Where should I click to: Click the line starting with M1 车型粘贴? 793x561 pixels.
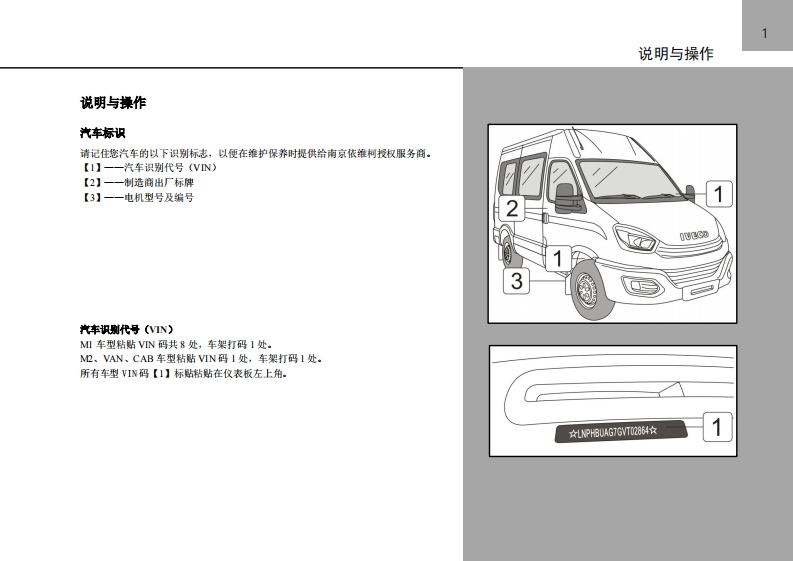[175, 344]
